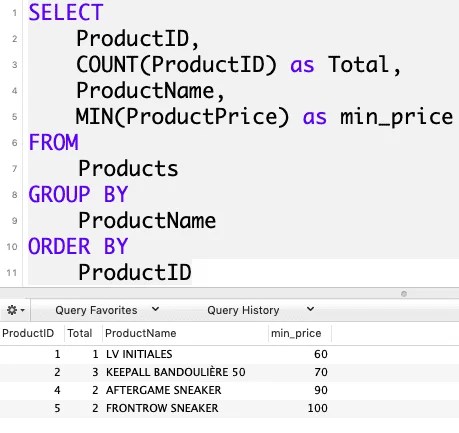
Task: Click line number 5 in the gutter
Action: tap(14, 117)
